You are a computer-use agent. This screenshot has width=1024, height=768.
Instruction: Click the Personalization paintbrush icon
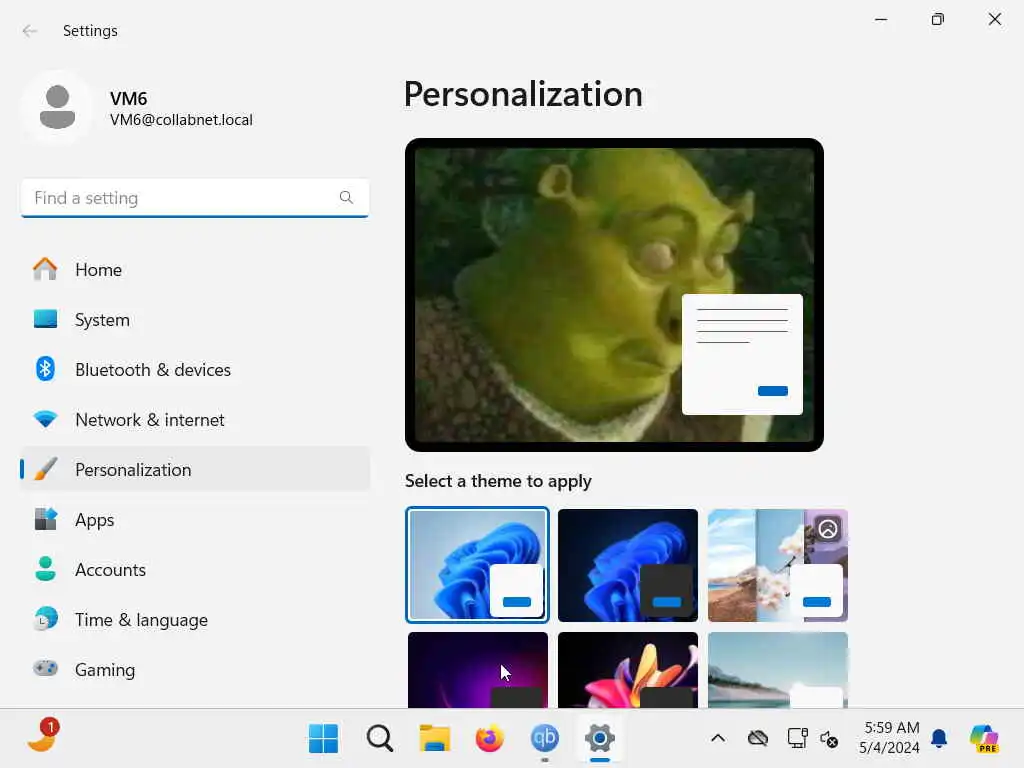(x=45, y=469)
